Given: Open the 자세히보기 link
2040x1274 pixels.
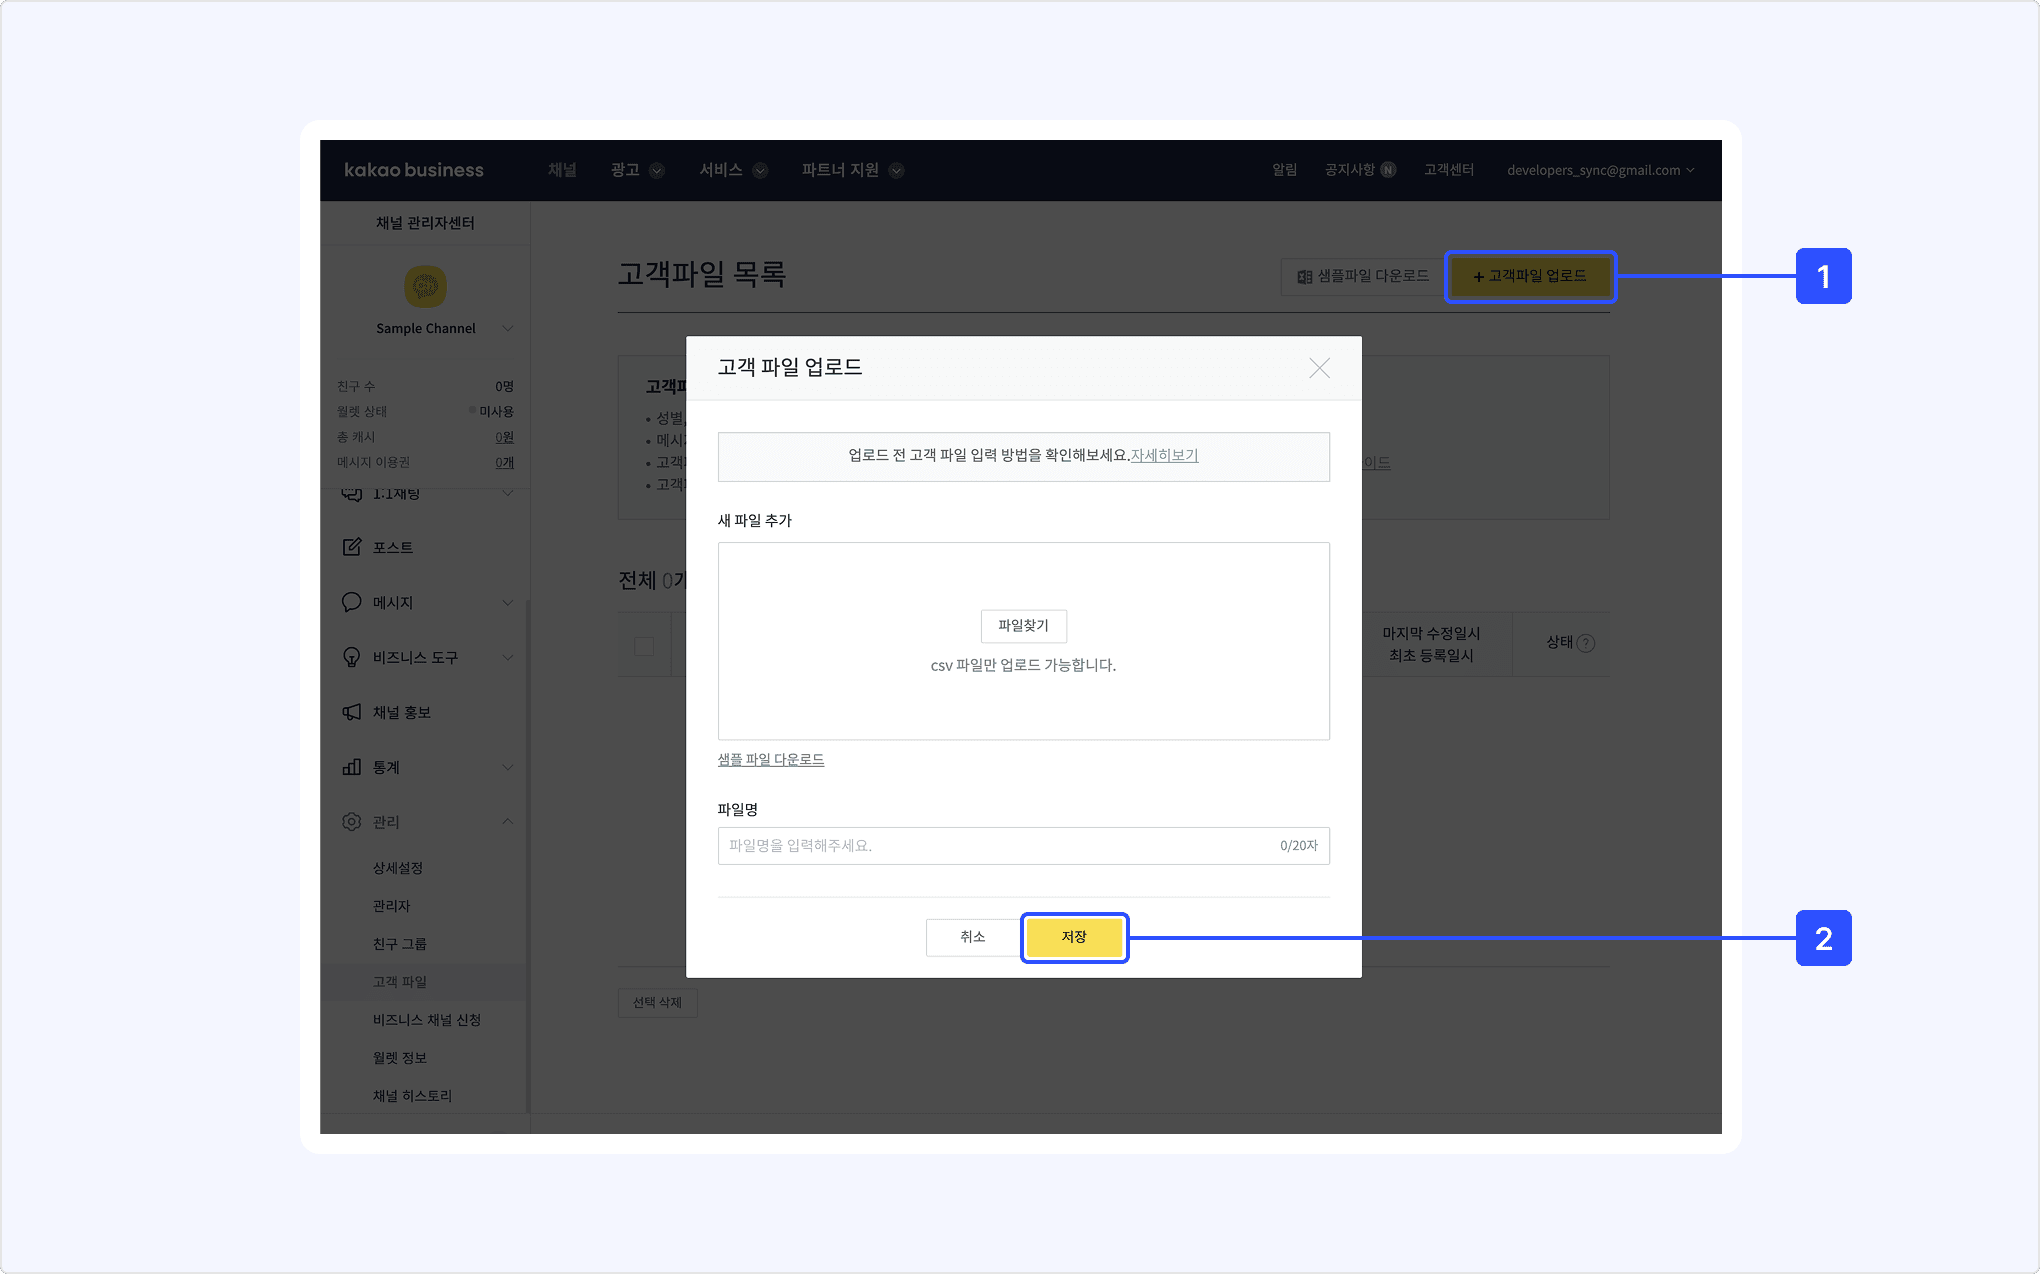Looking at the screenshot, I should pos(1164,455).
